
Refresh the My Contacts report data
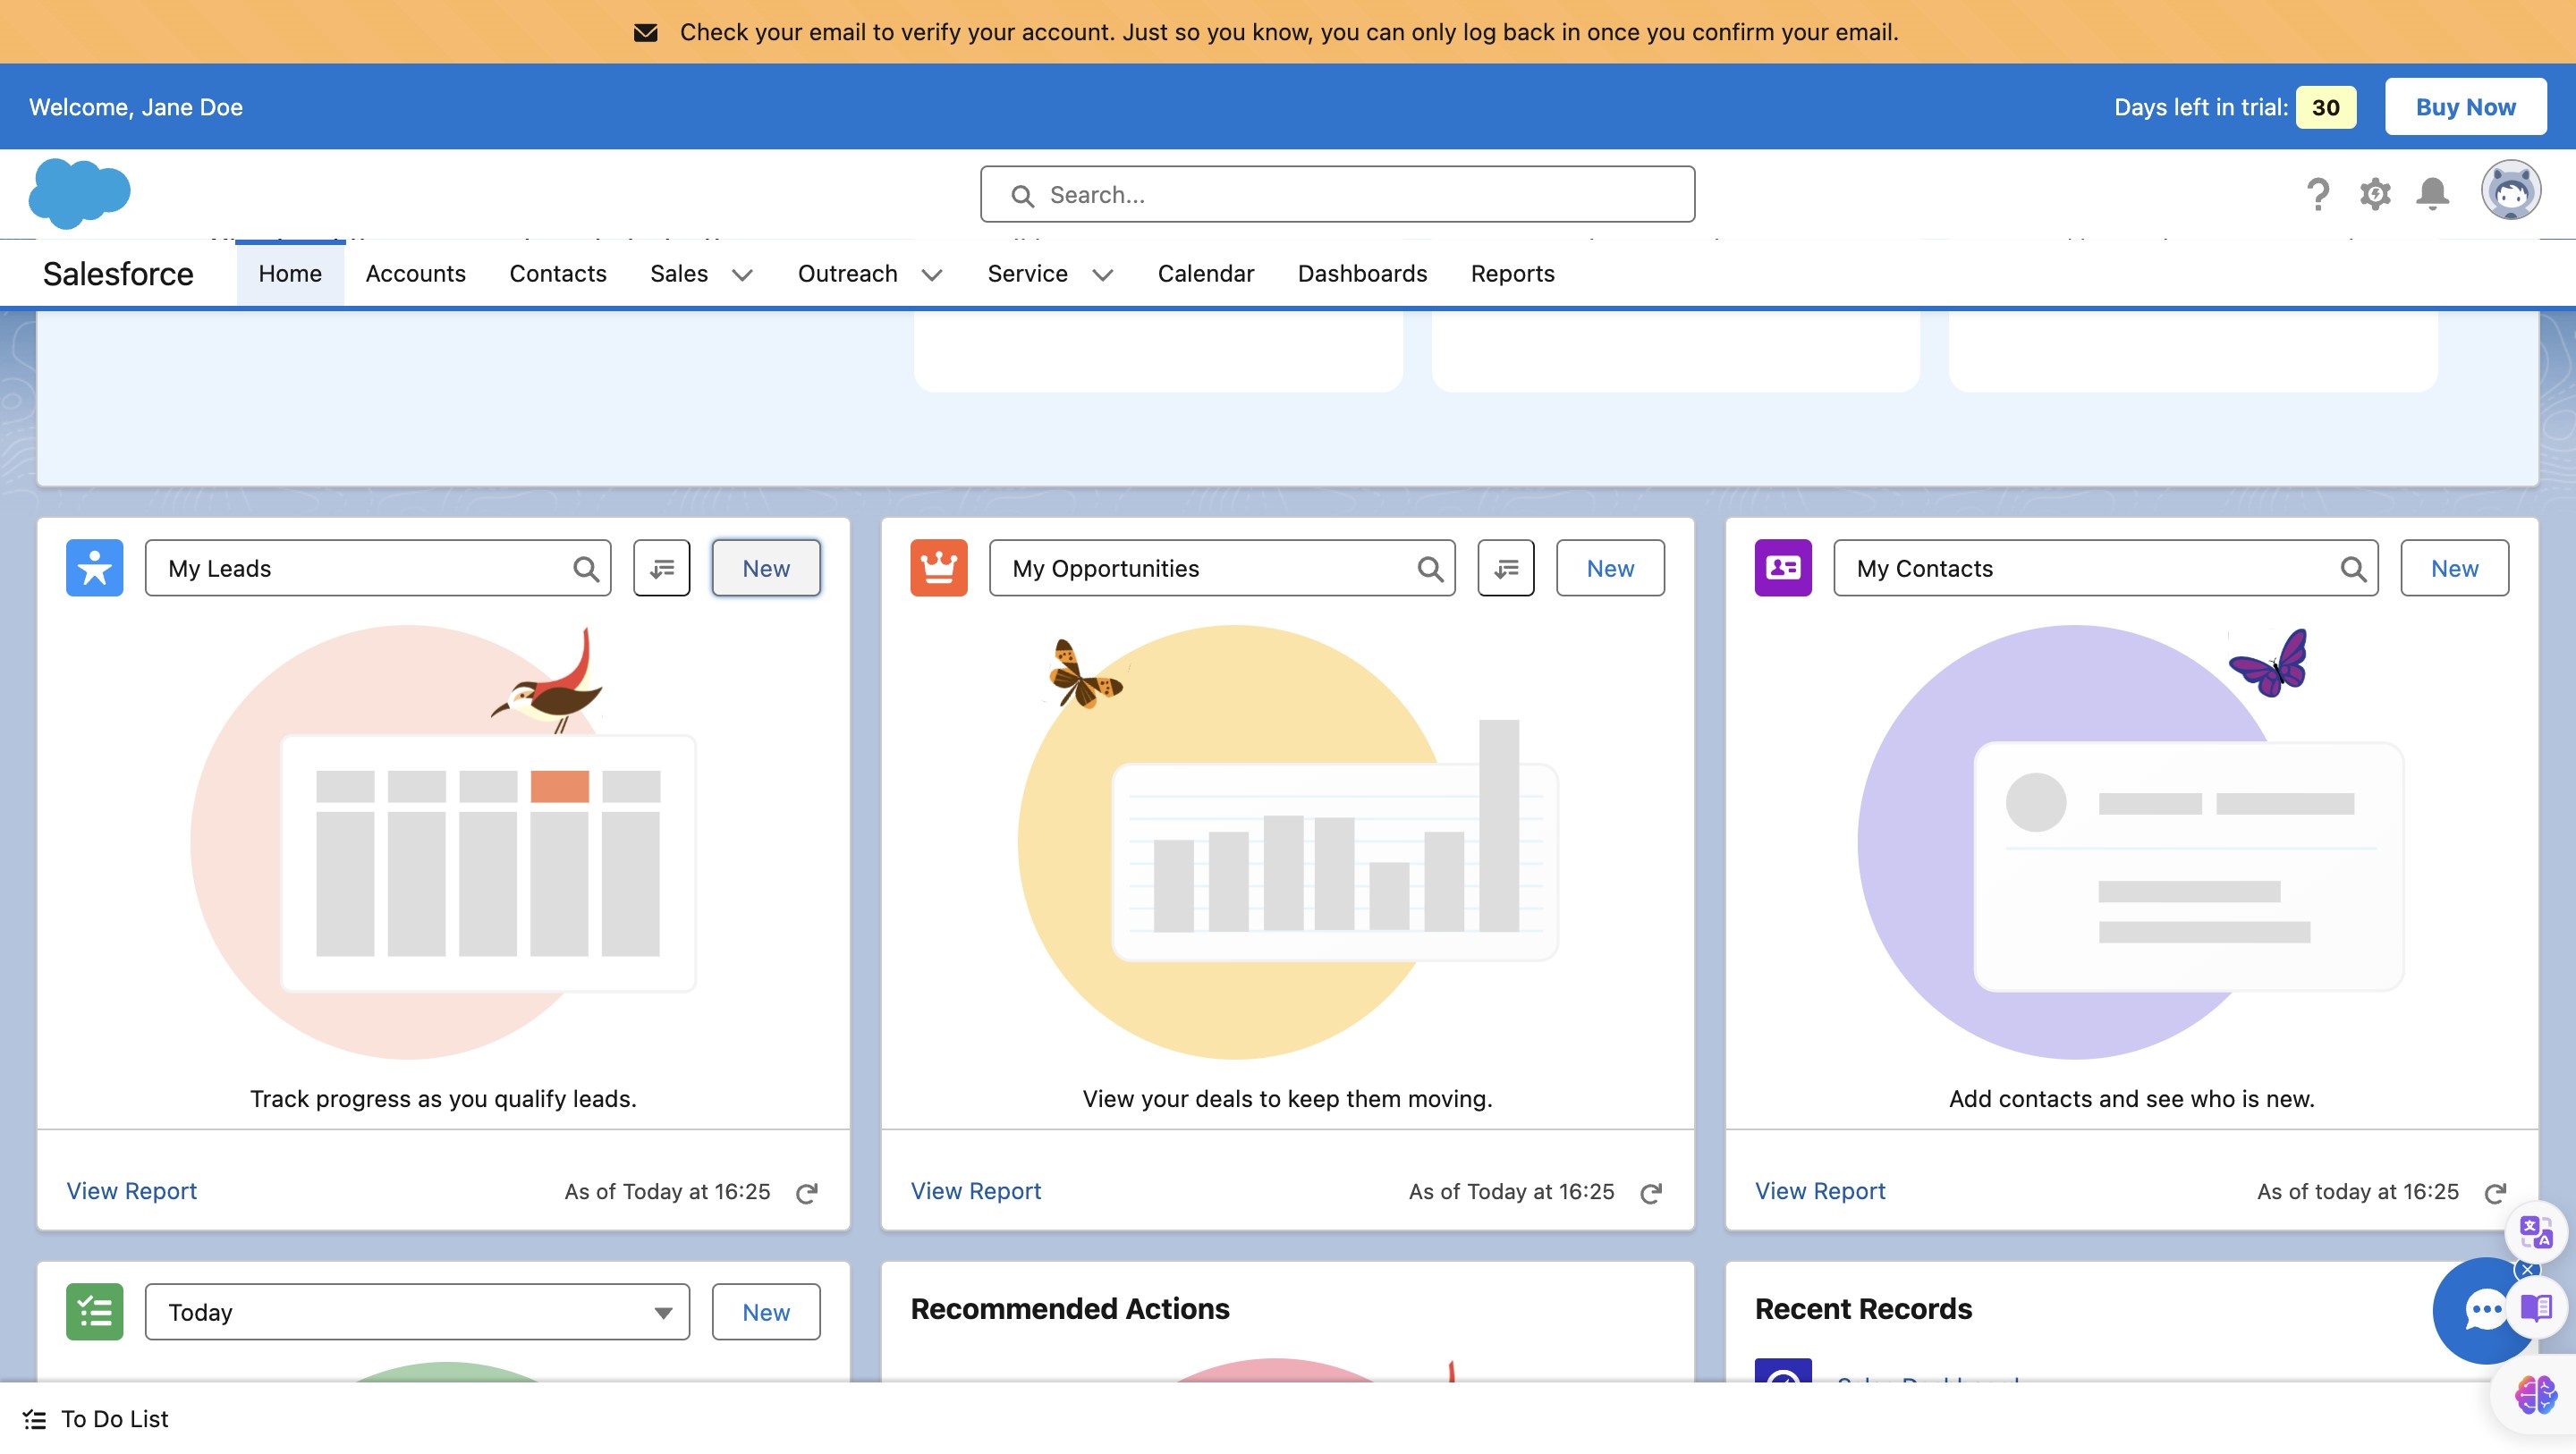coord(2495,1192)
